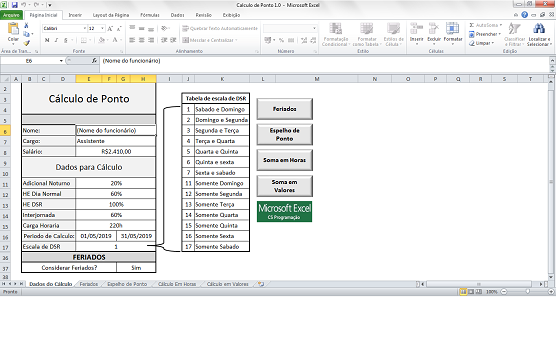Adjust the zoom slider in status bar
The width and height of the screenshot is (556, 364).
(x=527, y=292)
